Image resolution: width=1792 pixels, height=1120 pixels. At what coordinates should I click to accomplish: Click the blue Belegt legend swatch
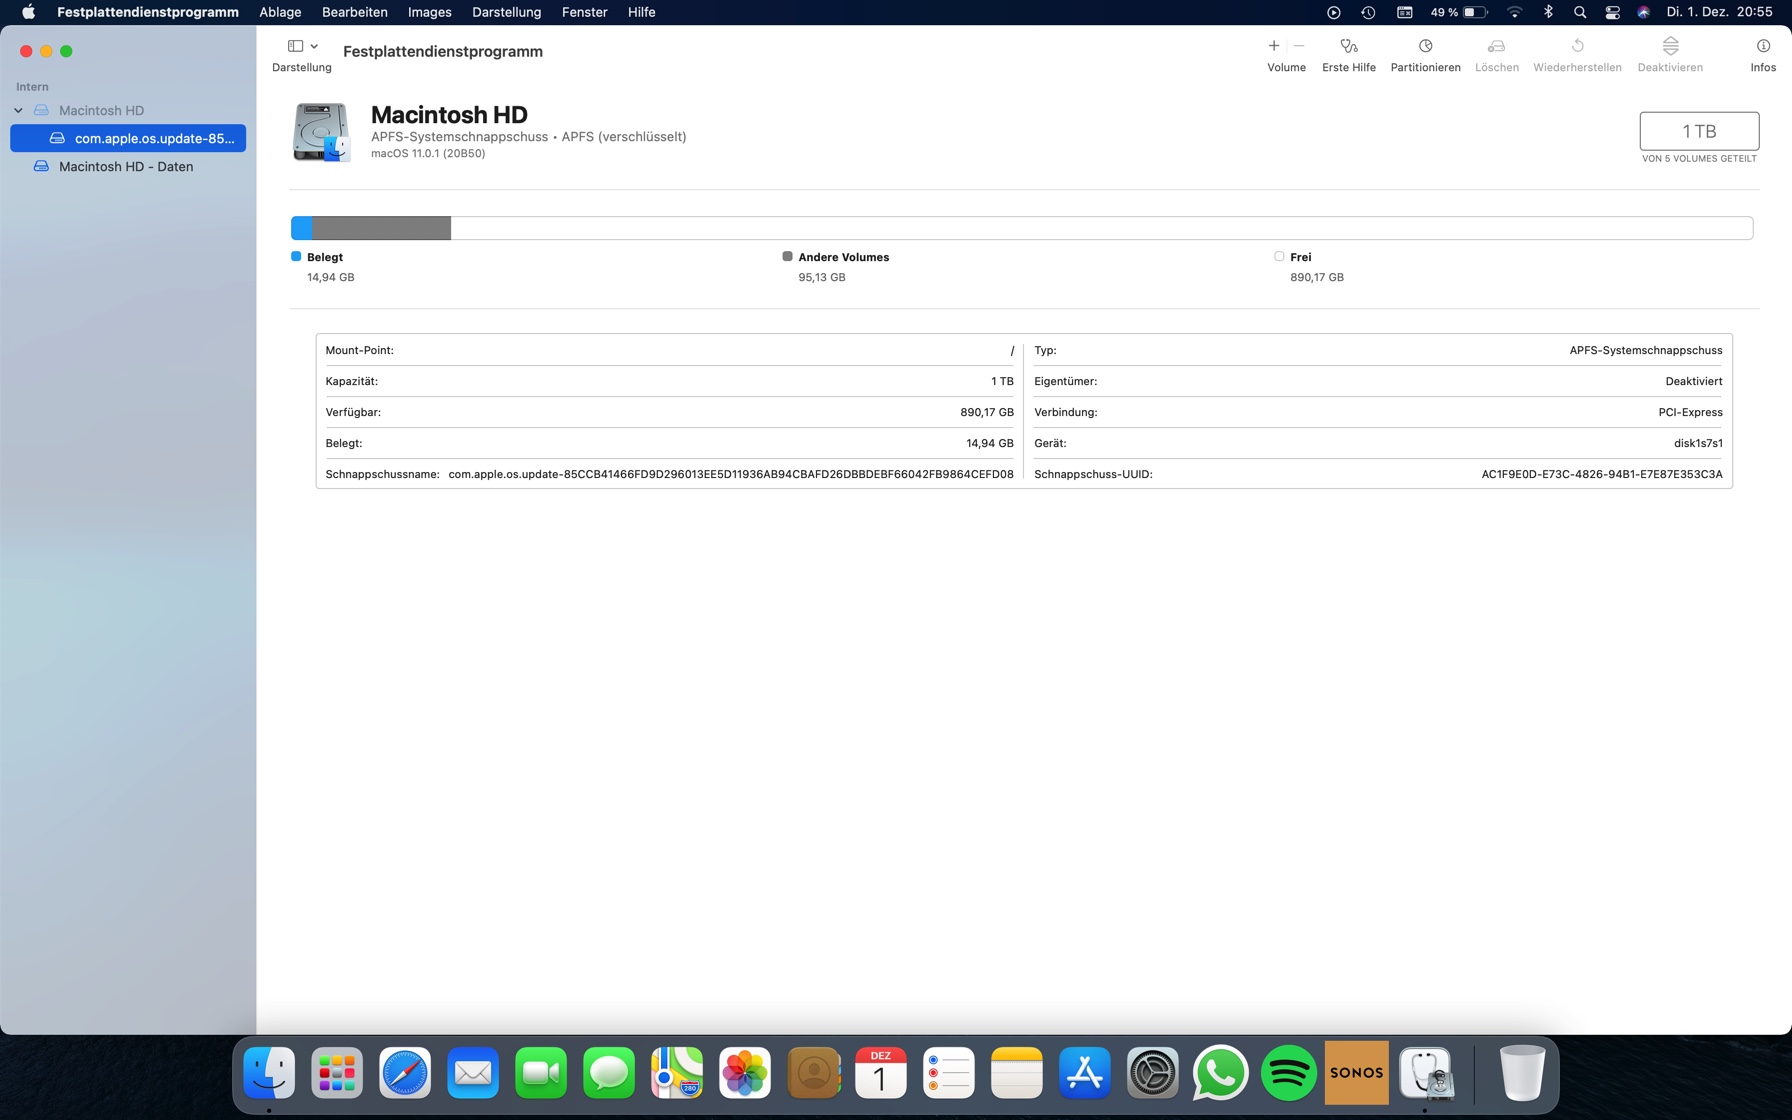click(296, 256)
